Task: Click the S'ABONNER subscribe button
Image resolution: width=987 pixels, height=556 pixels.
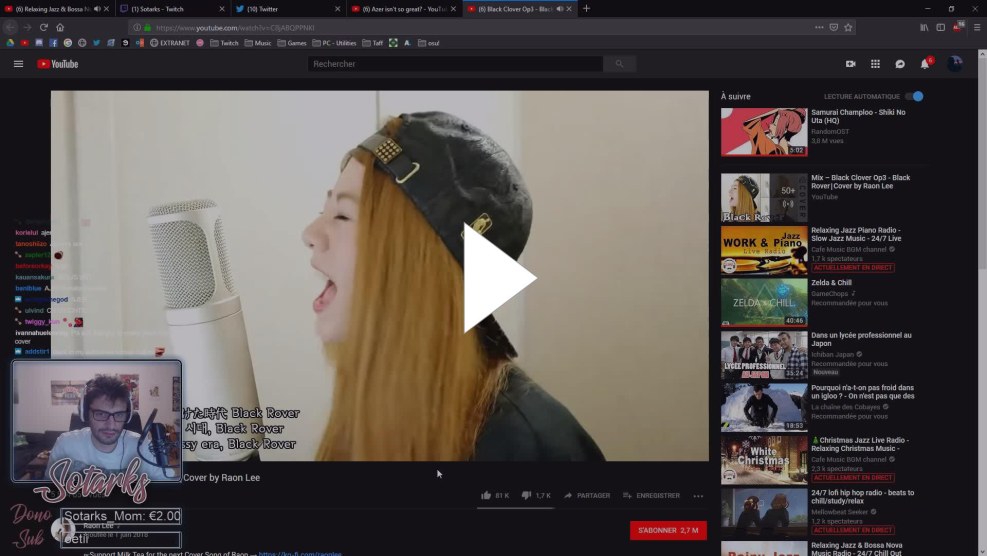Action: (x=668, y=530)
